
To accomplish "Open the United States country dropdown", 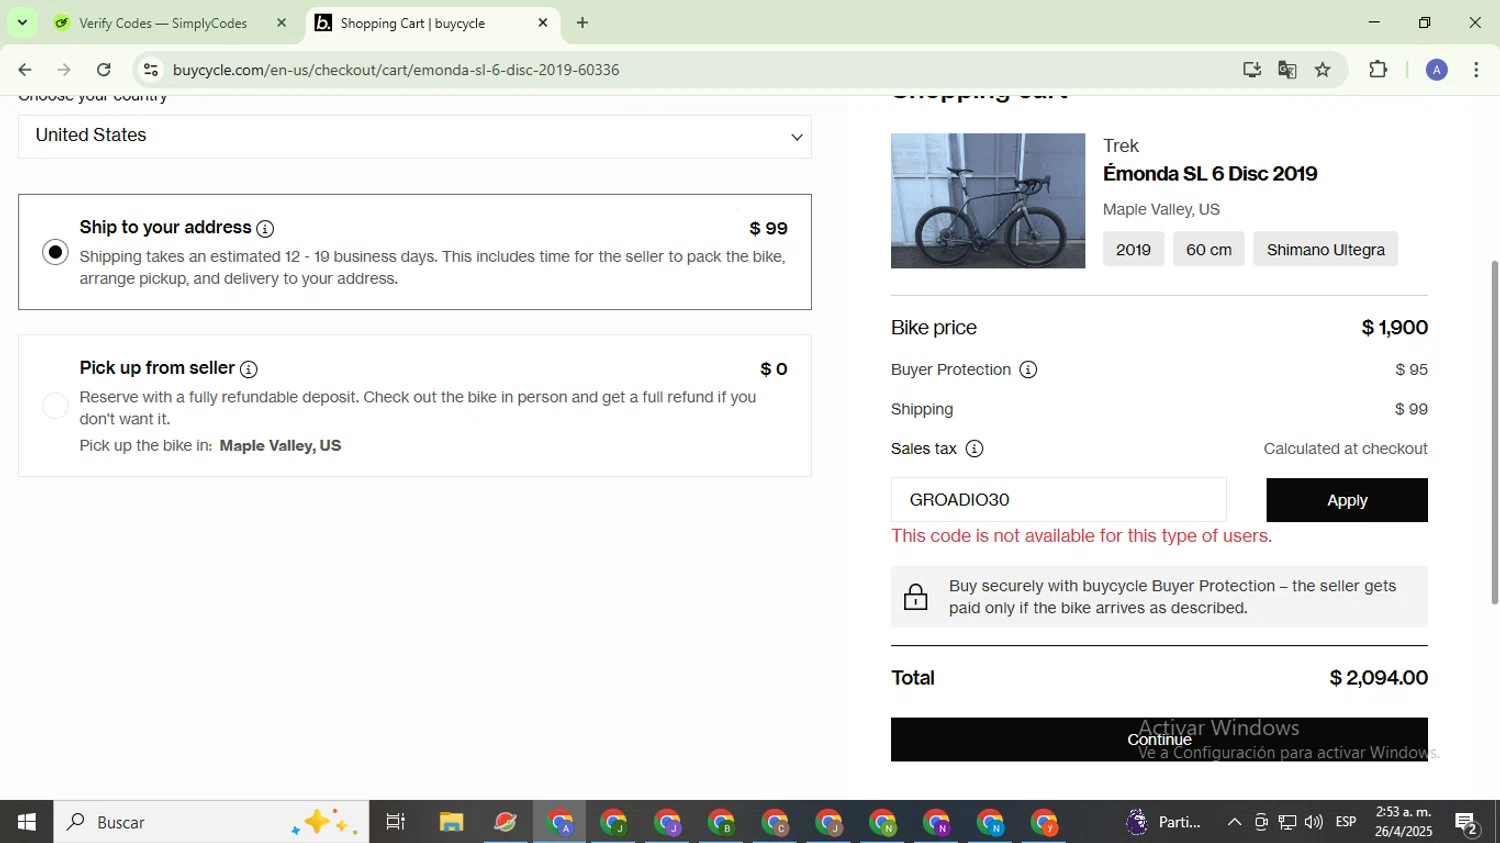I will click(x=415, y=136).
